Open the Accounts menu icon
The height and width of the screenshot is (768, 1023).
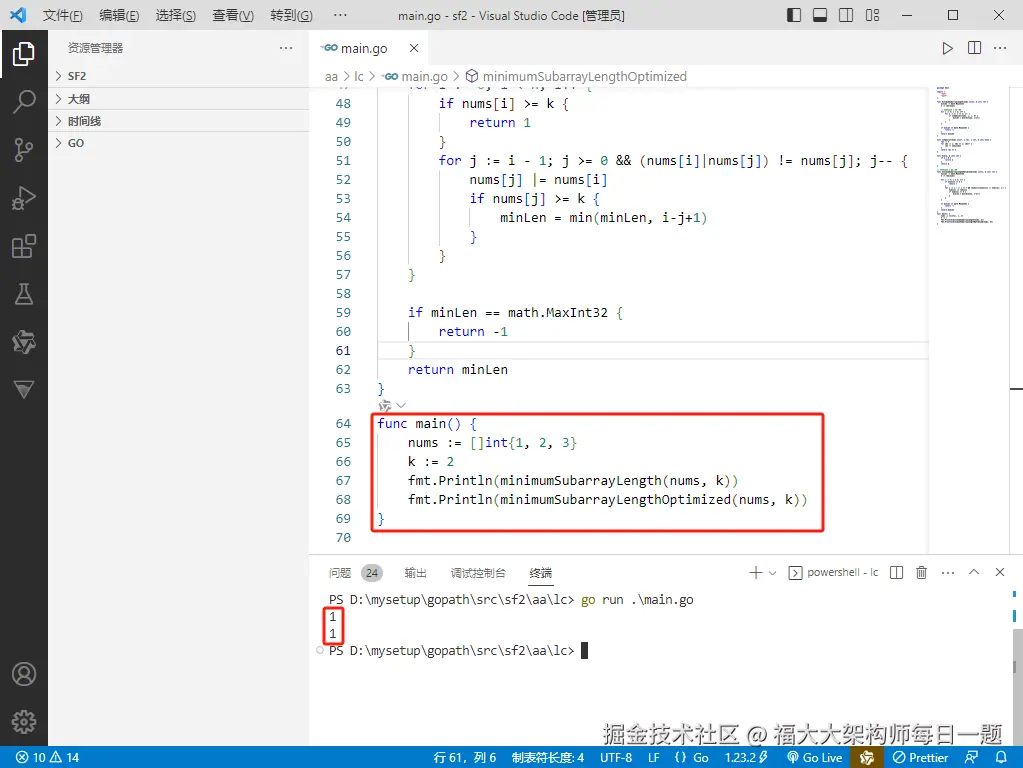click(x=23, y=674)
